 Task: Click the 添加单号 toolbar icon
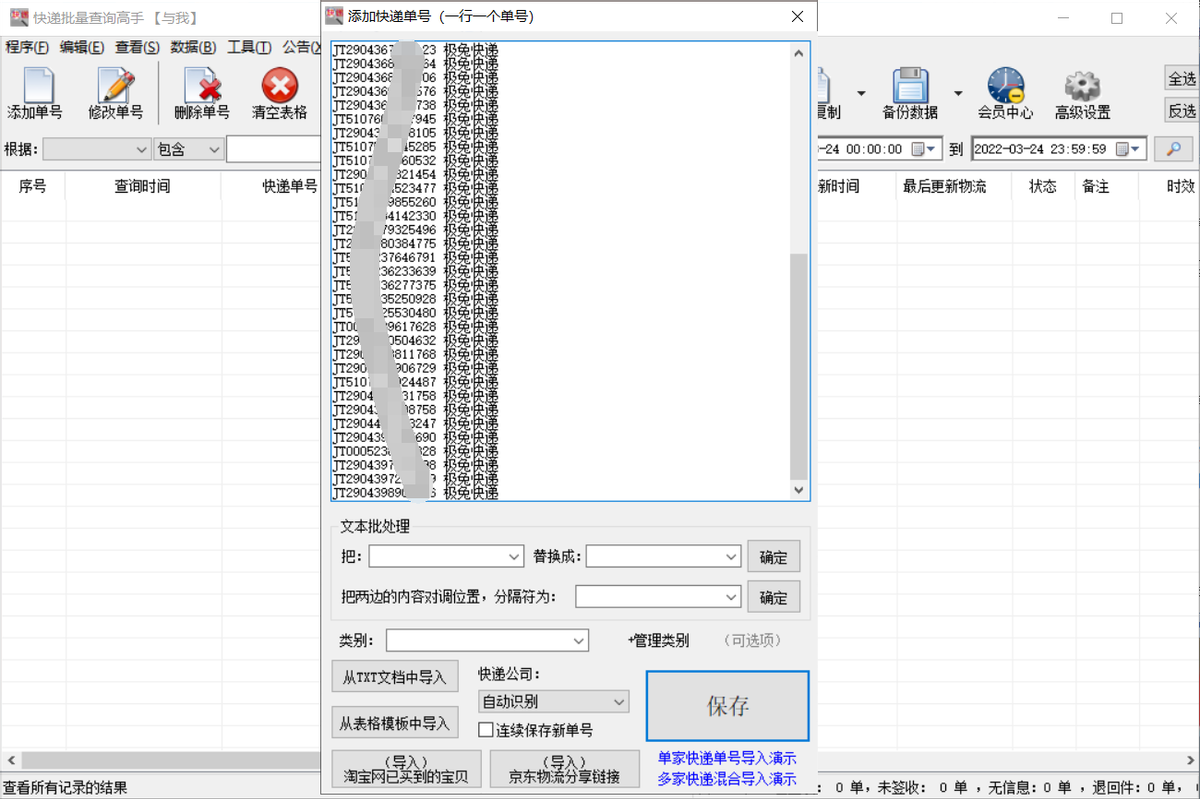point(37,86)
